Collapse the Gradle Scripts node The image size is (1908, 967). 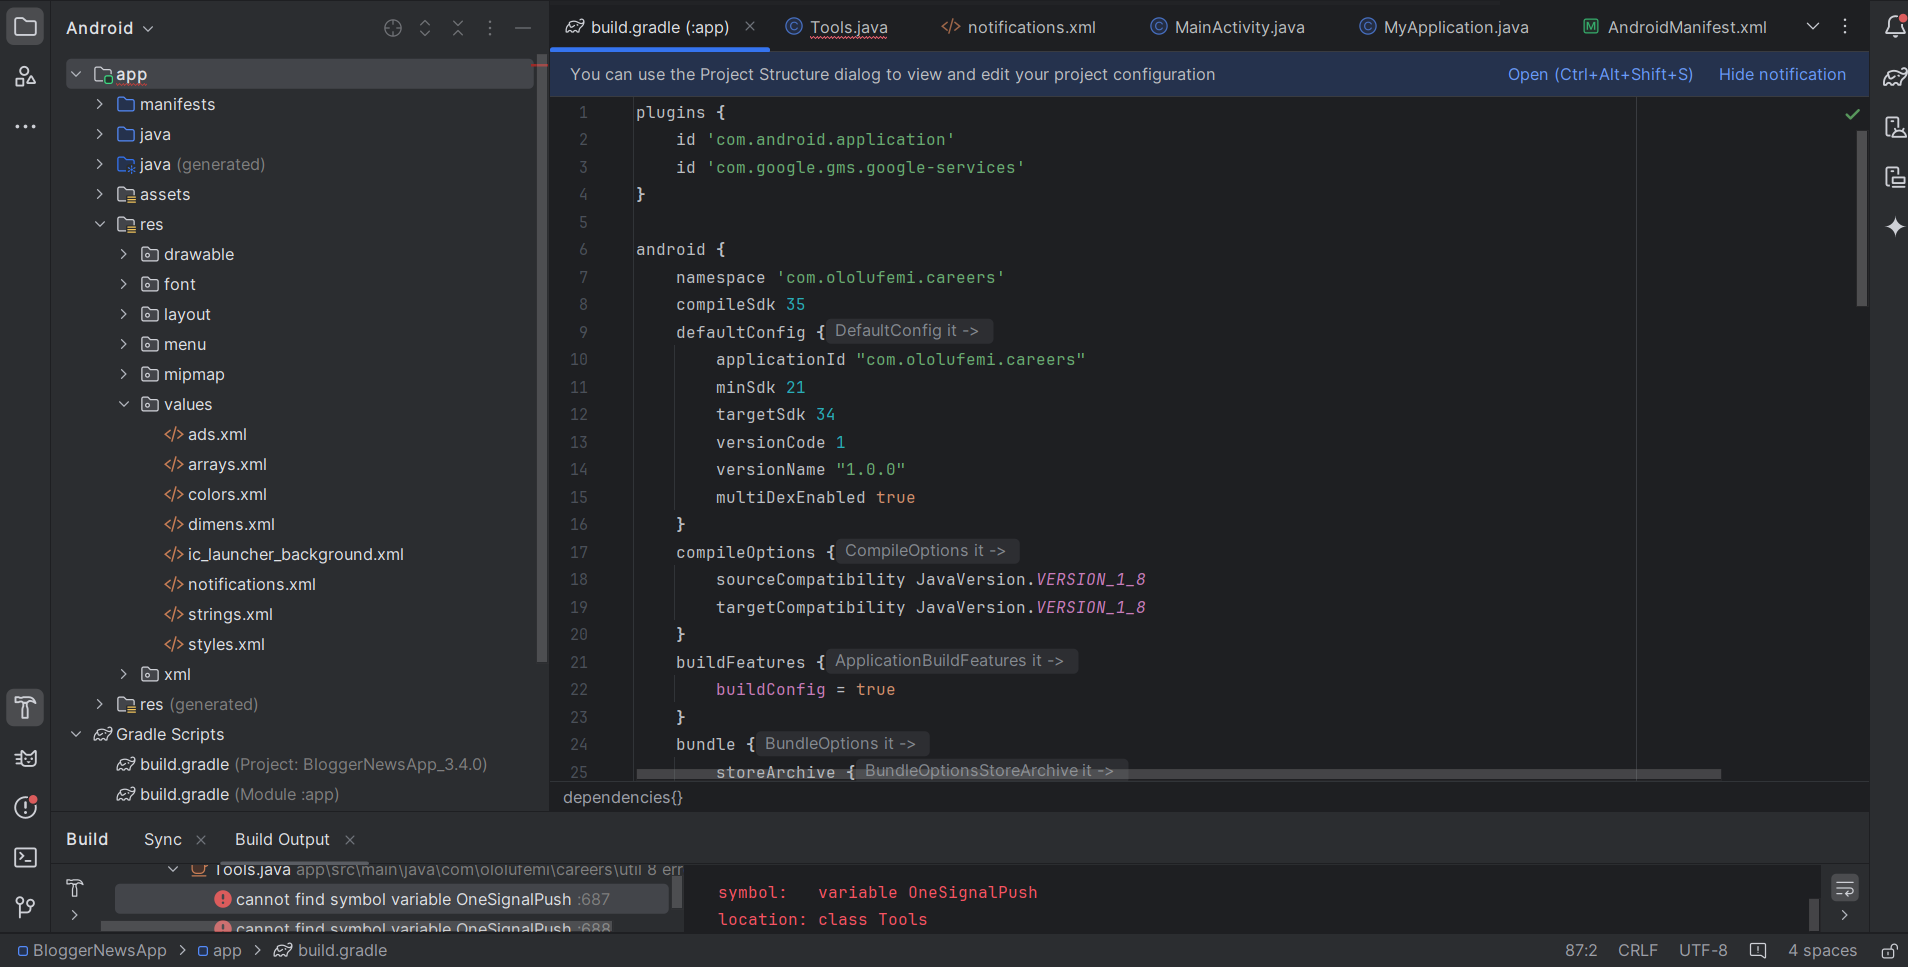tap(76, 734)
